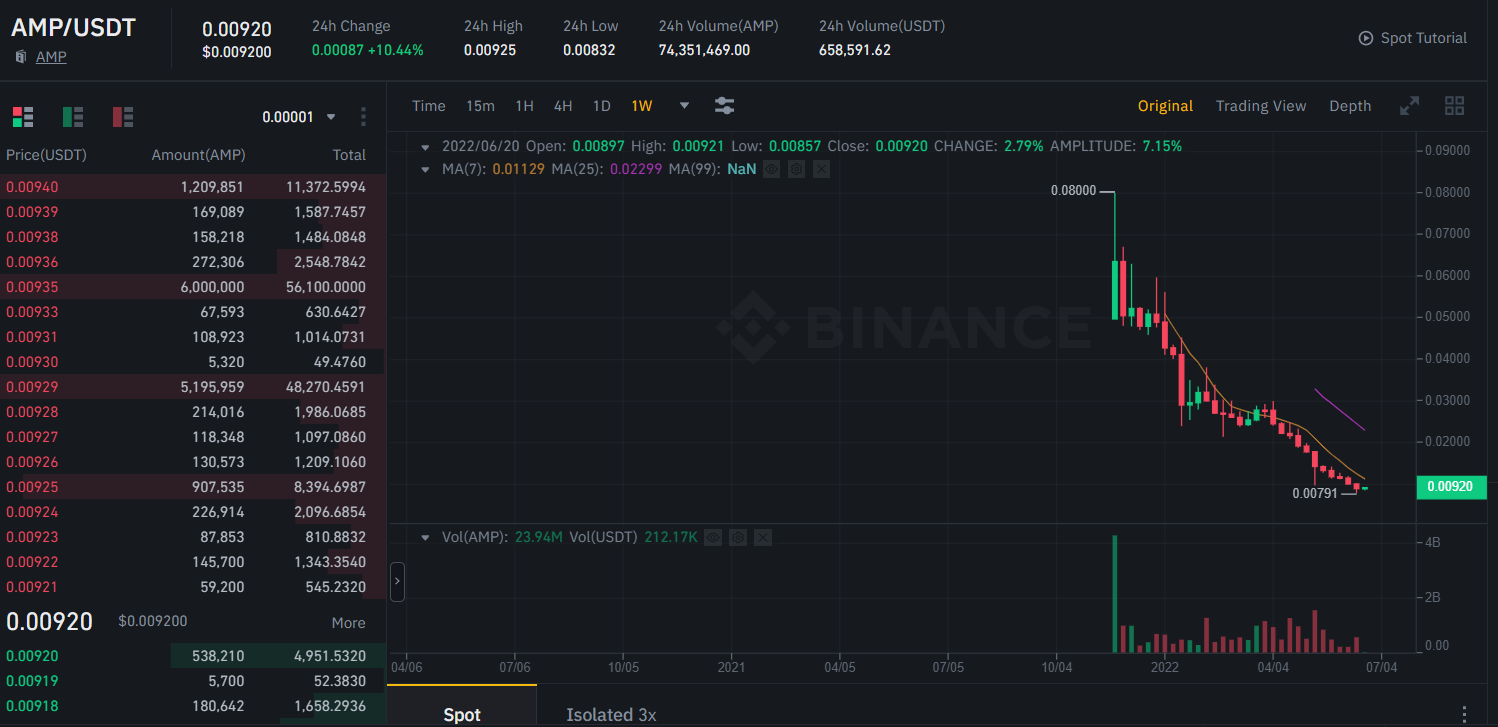
Task: Click the 0.08000 high price marker
Action: tap(1073, 190)
